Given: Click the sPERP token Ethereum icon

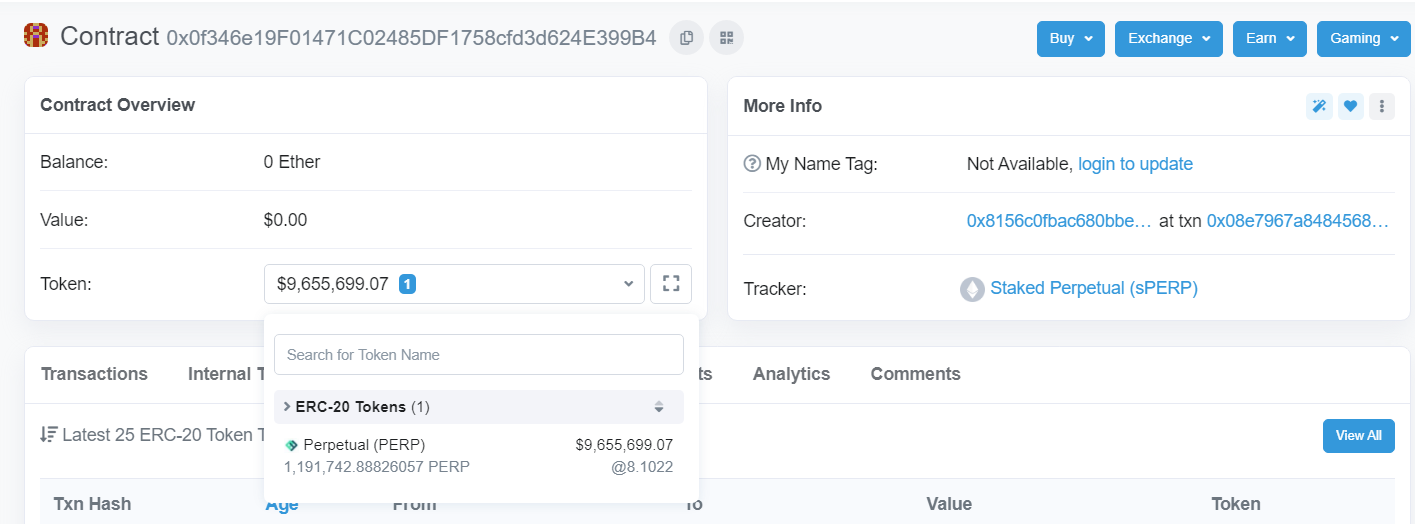Looking at the screenshot, I should (x=972, y=289).
